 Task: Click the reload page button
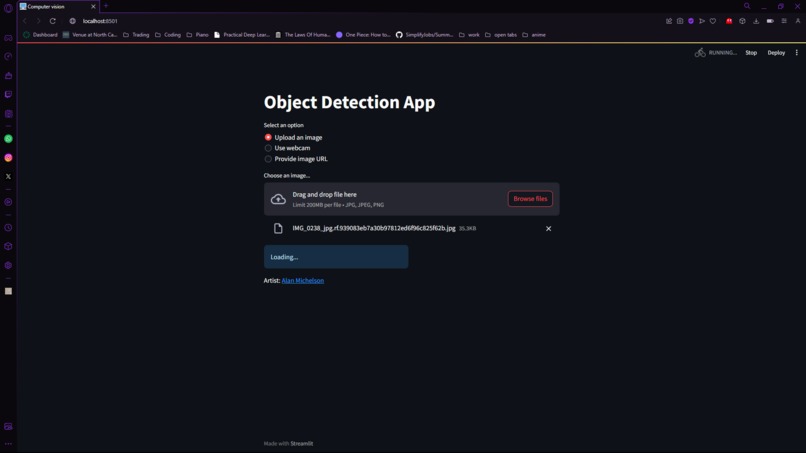click(x=52, y=21)
